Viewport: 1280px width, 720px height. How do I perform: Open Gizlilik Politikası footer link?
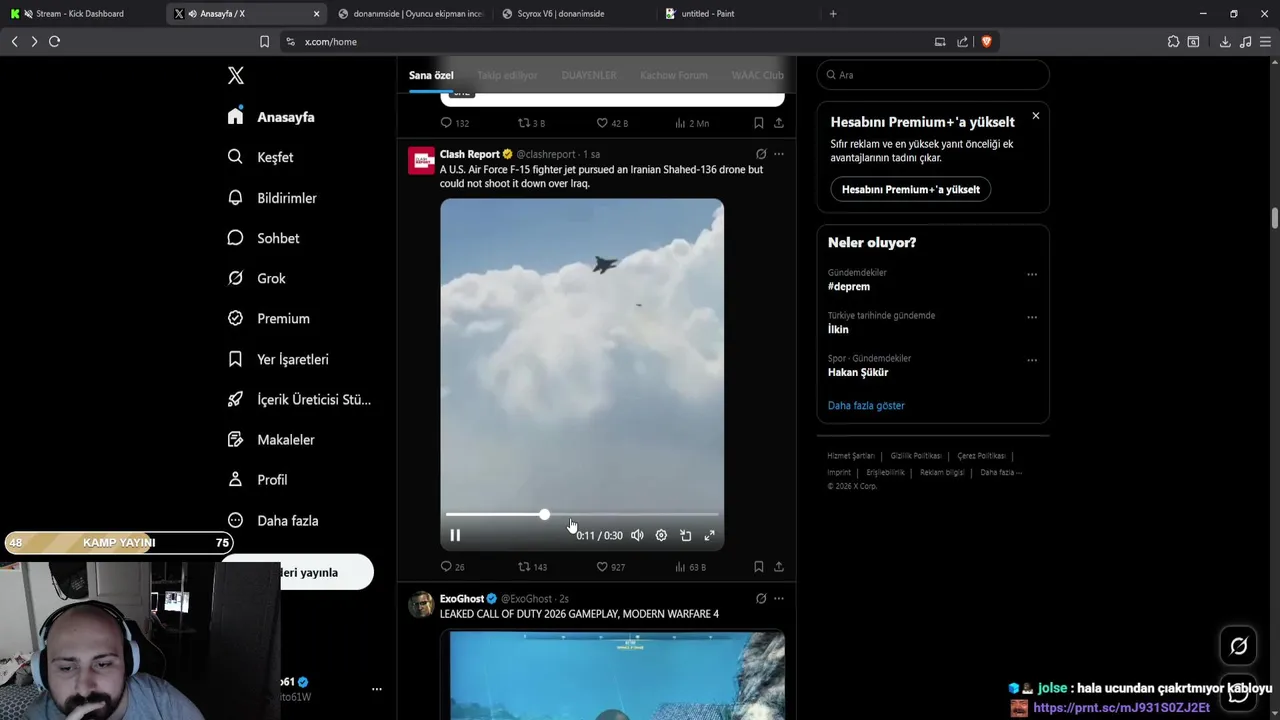click(x=916, y=456)
